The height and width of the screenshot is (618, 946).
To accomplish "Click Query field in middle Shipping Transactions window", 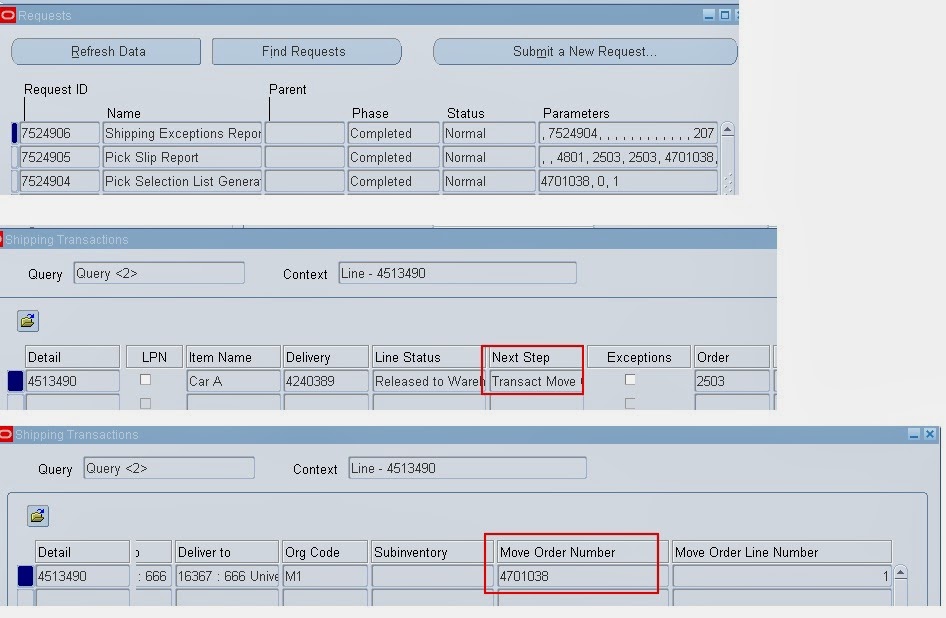I will coord(159,273).
